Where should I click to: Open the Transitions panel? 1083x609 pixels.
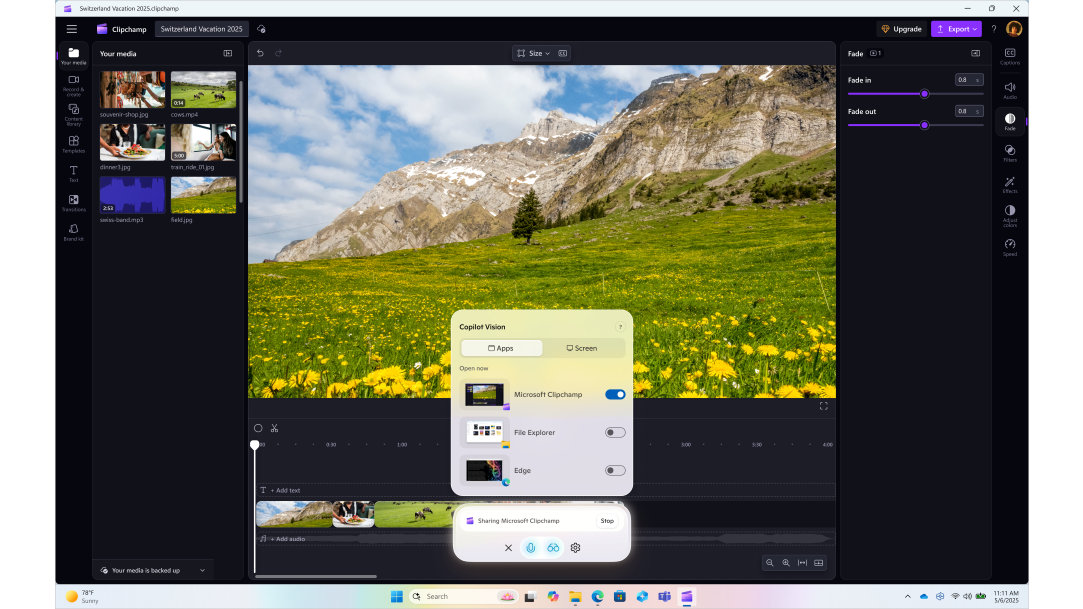click(73, 203)
